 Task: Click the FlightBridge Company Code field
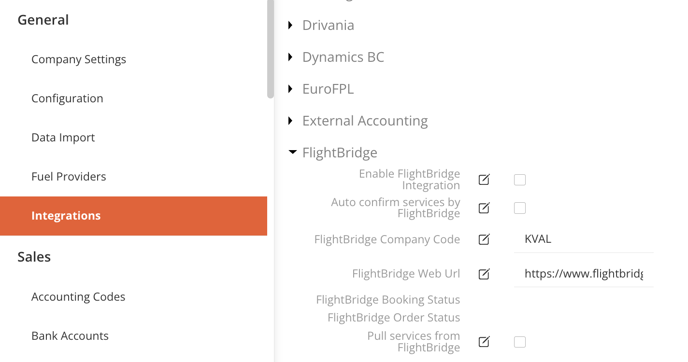584,239
